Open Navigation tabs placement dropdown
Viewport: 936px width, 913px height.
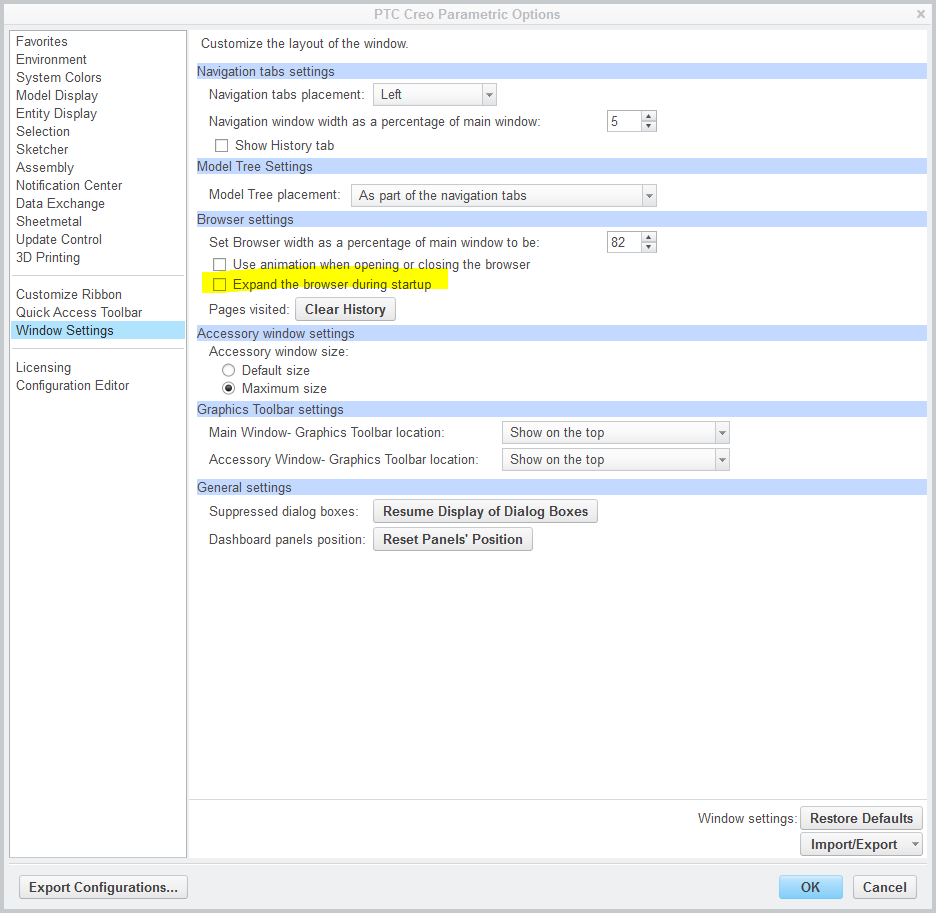pyautogui.click(x=435, y=94)
